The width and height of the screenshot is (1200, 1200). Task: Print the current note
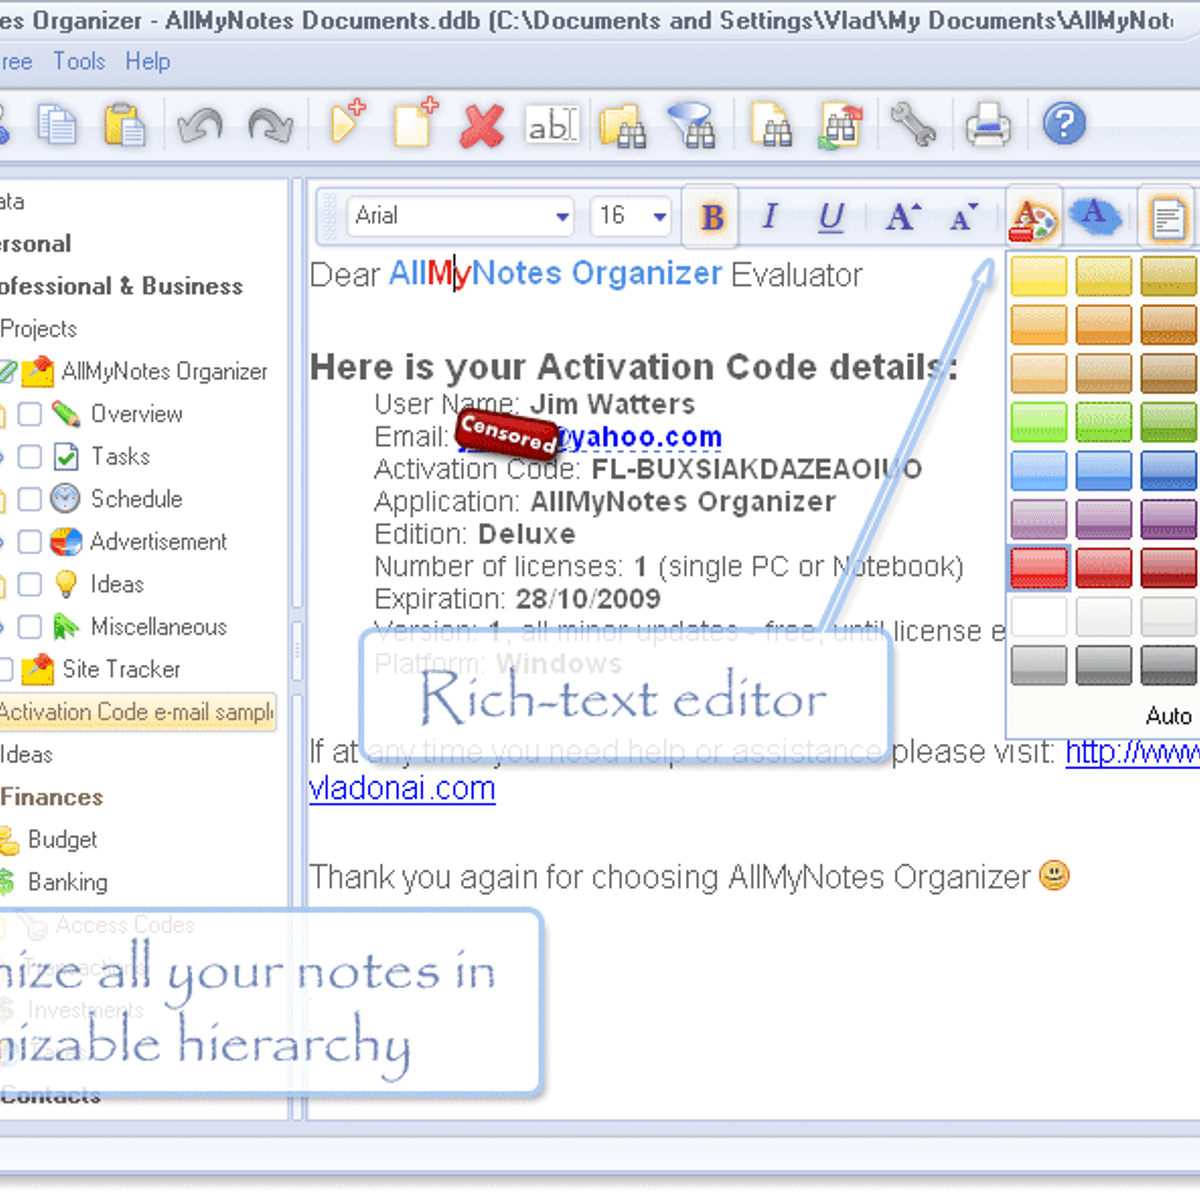pyautogui.click(x=988, y=126)
